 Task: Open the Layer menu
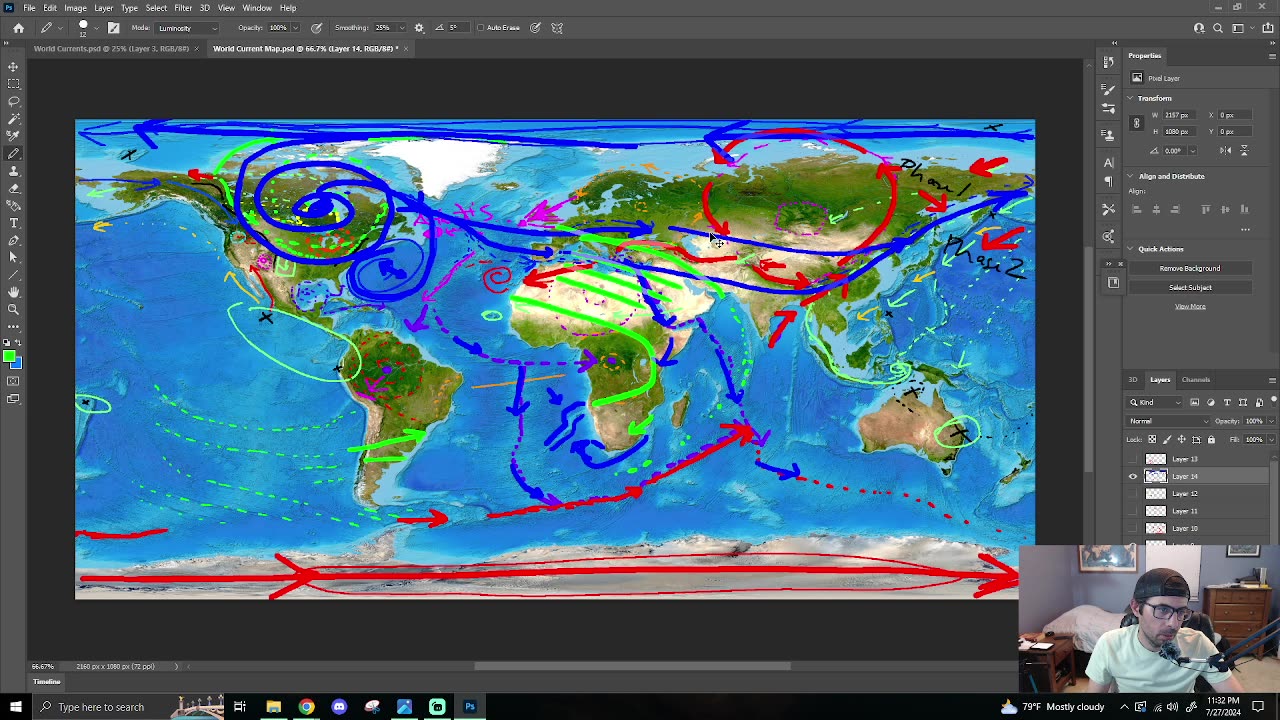pyautogui.click(x=103, y=8)
